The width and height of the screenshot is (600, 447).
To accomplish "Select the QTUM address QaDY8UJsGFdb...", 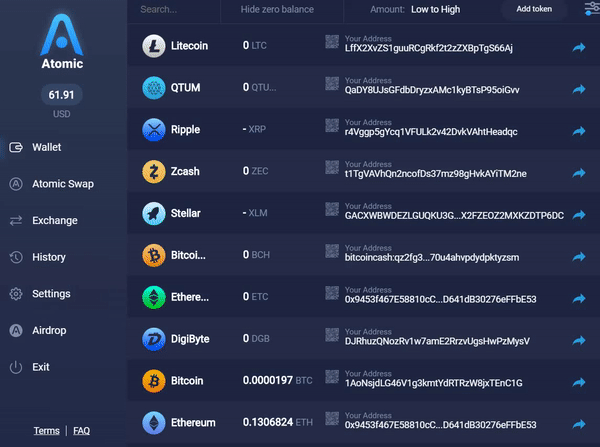I will pyautogui.click(x=432, y=90).
